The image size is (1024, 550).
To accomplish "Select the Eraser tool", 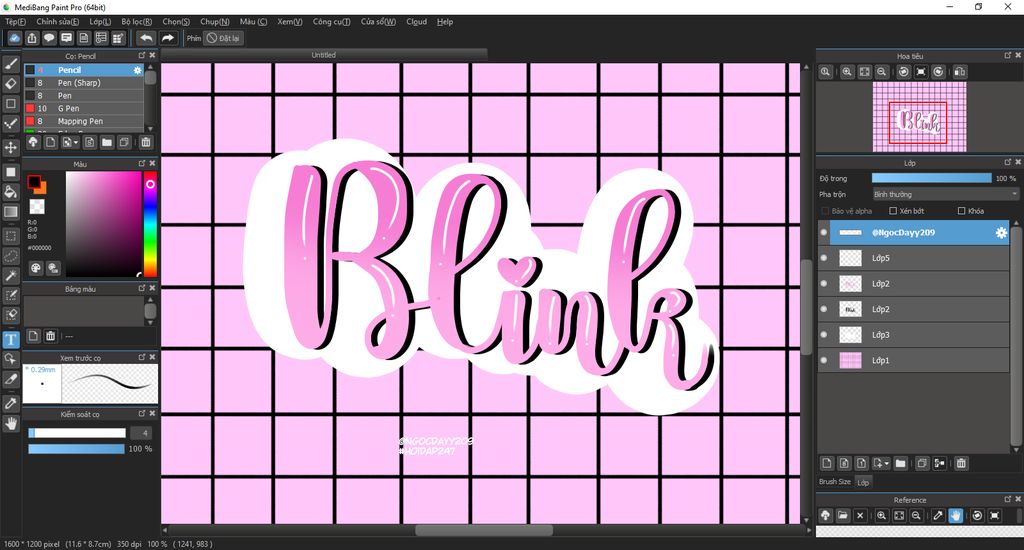I will (x=10, y=84).
